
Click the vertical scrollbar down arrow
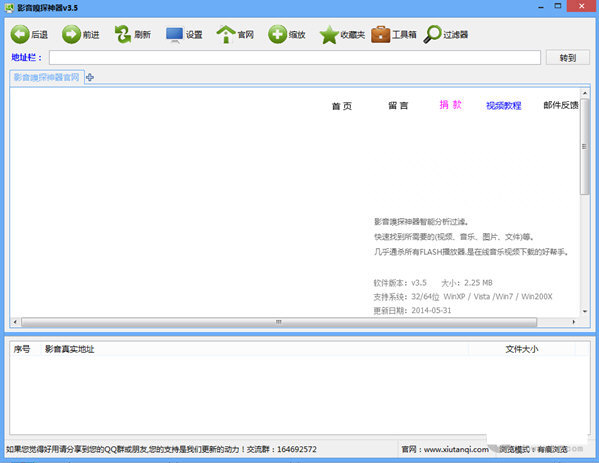point(585,311)
